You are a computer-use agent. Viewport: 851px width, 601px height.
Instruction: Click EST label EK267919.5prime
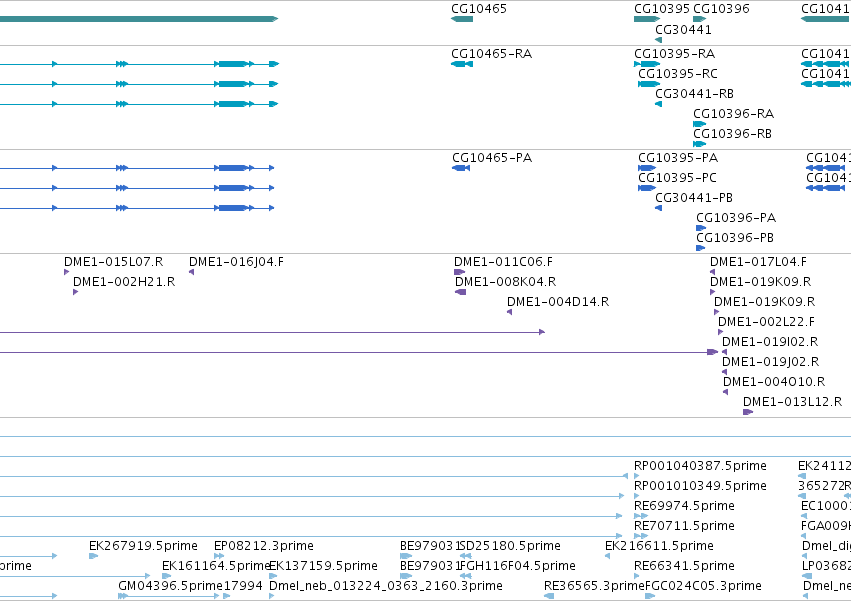pos(143,546)
